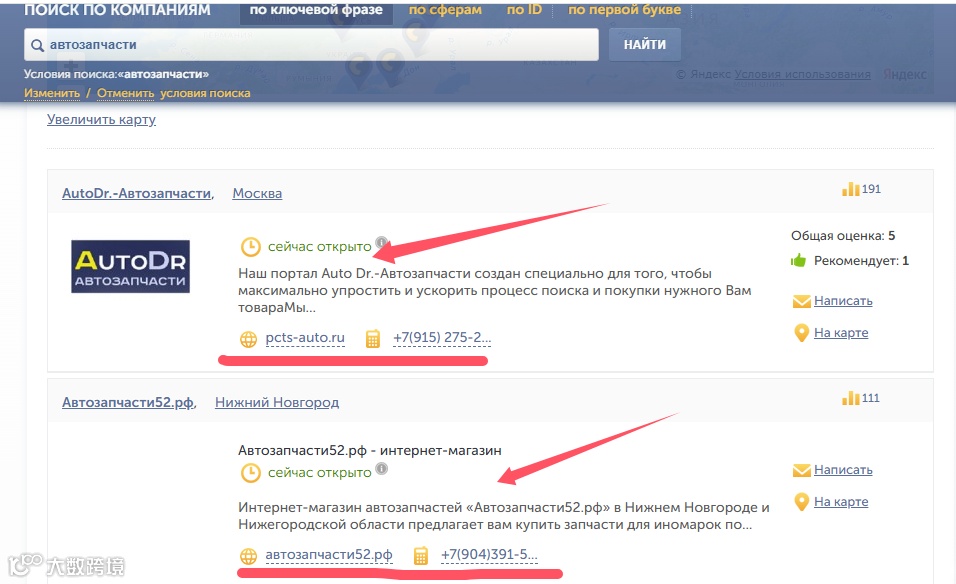Screen dimensions: 956x584
Task: Click 'сейчас открыто' status in AutoDr listing
Action: (x=319, y=247)
